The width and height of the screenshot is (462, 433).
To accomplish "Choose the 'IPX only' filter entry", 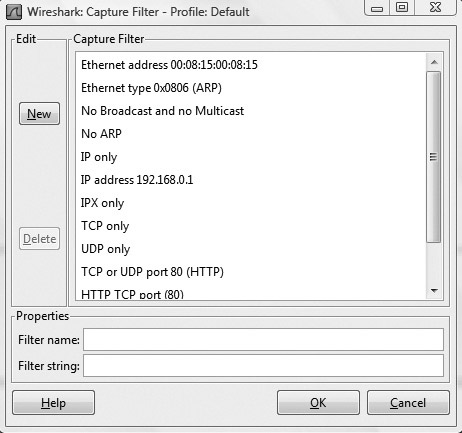I will click(251, 203).
